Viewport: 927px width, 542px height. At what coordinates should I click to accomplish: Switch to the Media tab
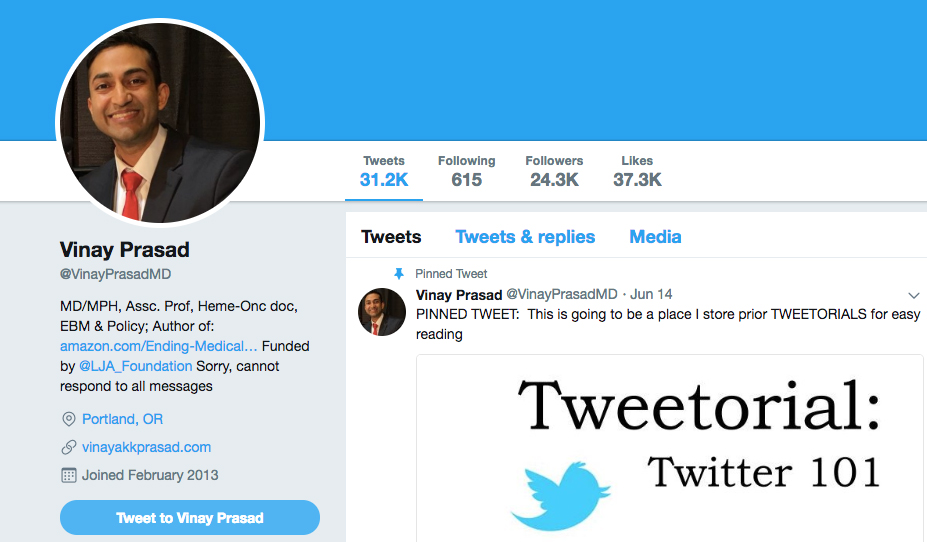(655, 237)
